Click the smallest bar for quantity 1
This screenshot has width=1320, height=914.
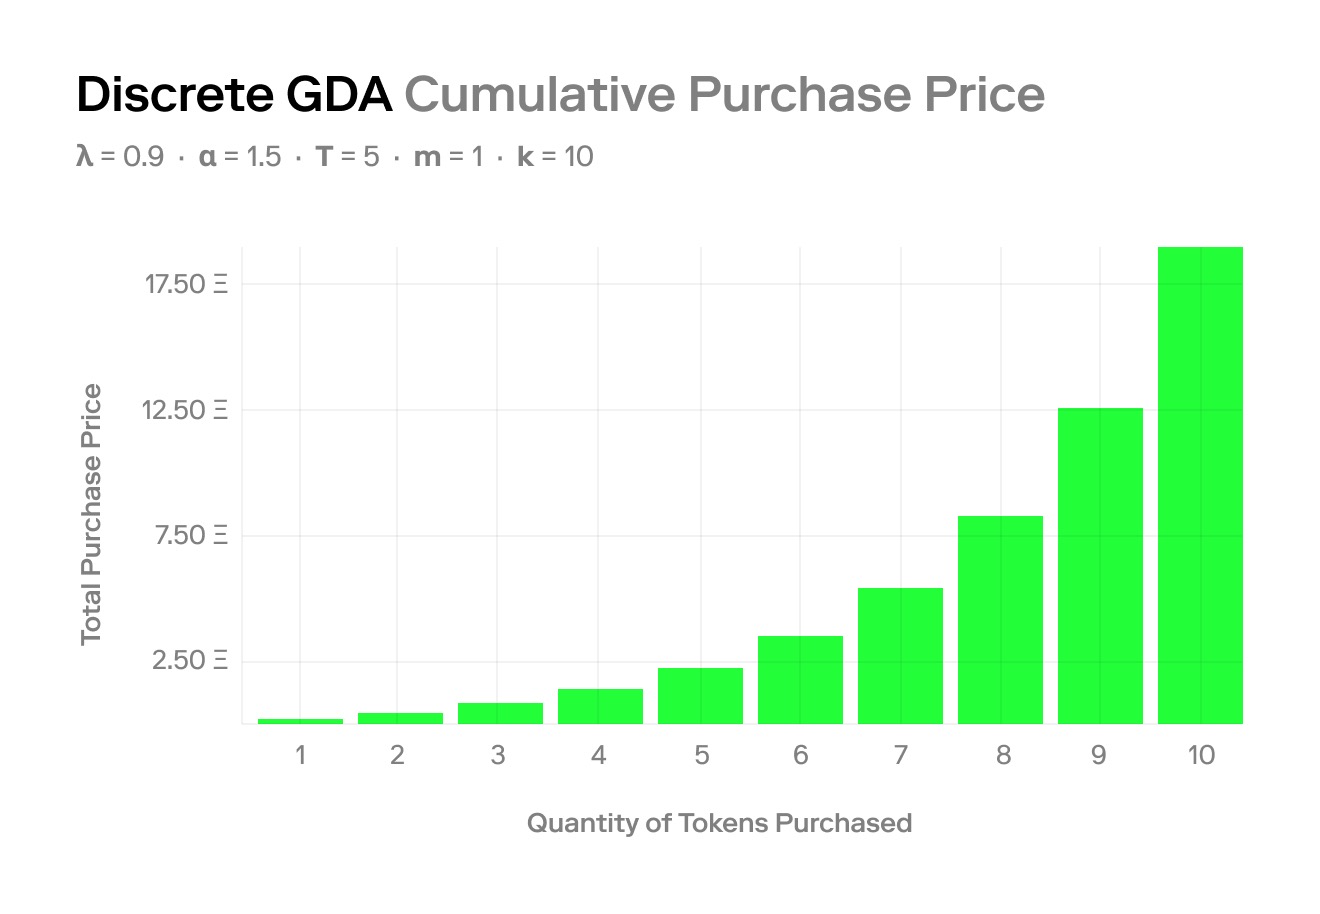(300, 721)
